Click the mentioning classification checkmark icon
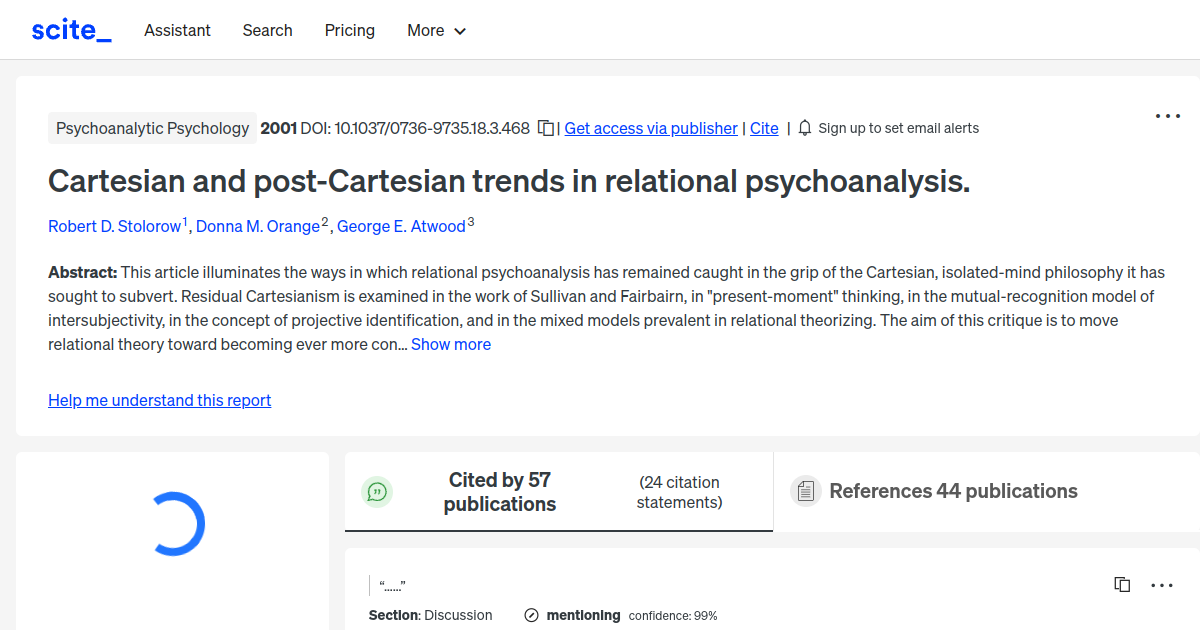Screen dimensions: 1200x630 click(530, 615)
